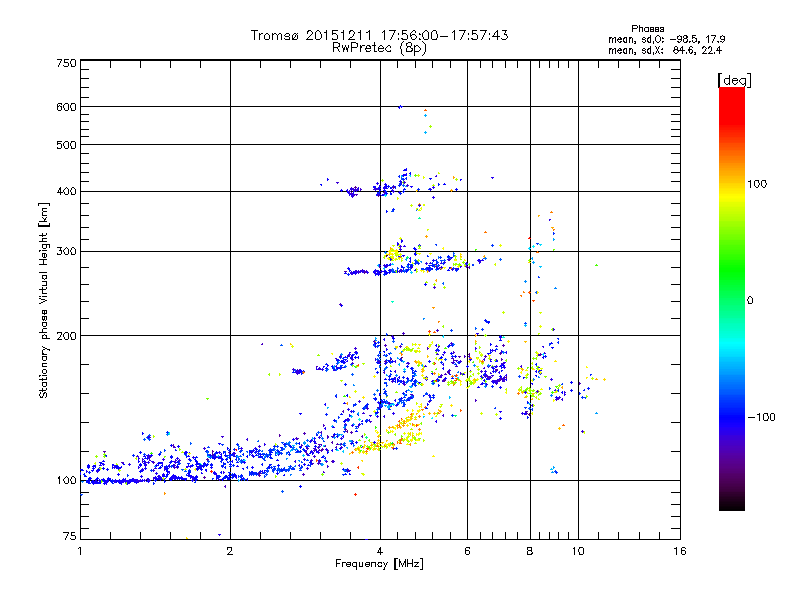This screenshot has width=800, height=600.
Task: Click the y-axis "750" tick label
Action: [x=67, y=63]
